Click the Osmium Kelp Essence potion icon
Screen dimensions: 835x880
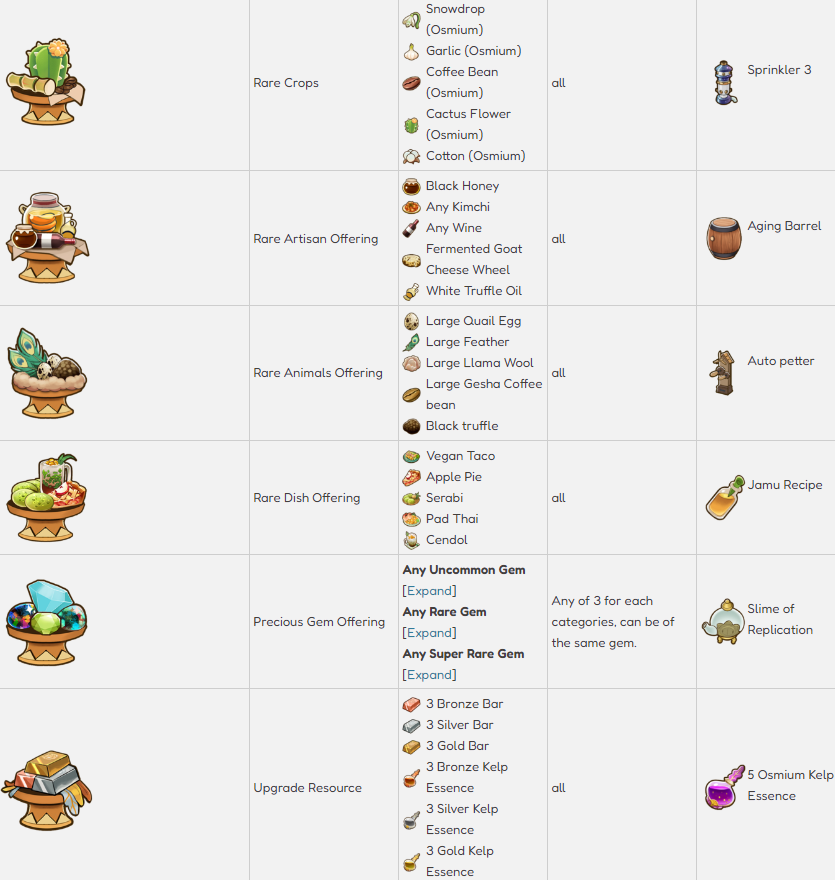tap(724, 787)
